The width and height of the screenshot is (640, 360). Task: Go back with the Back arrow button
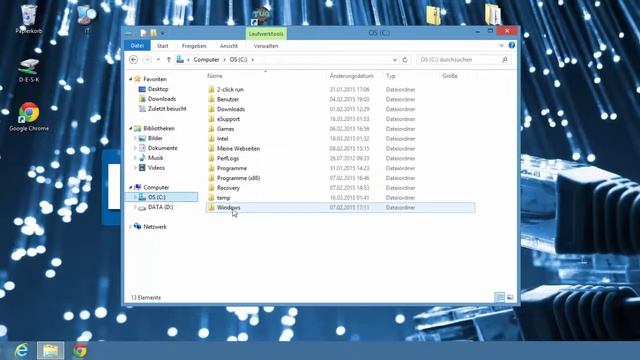(x=133, y=60)
